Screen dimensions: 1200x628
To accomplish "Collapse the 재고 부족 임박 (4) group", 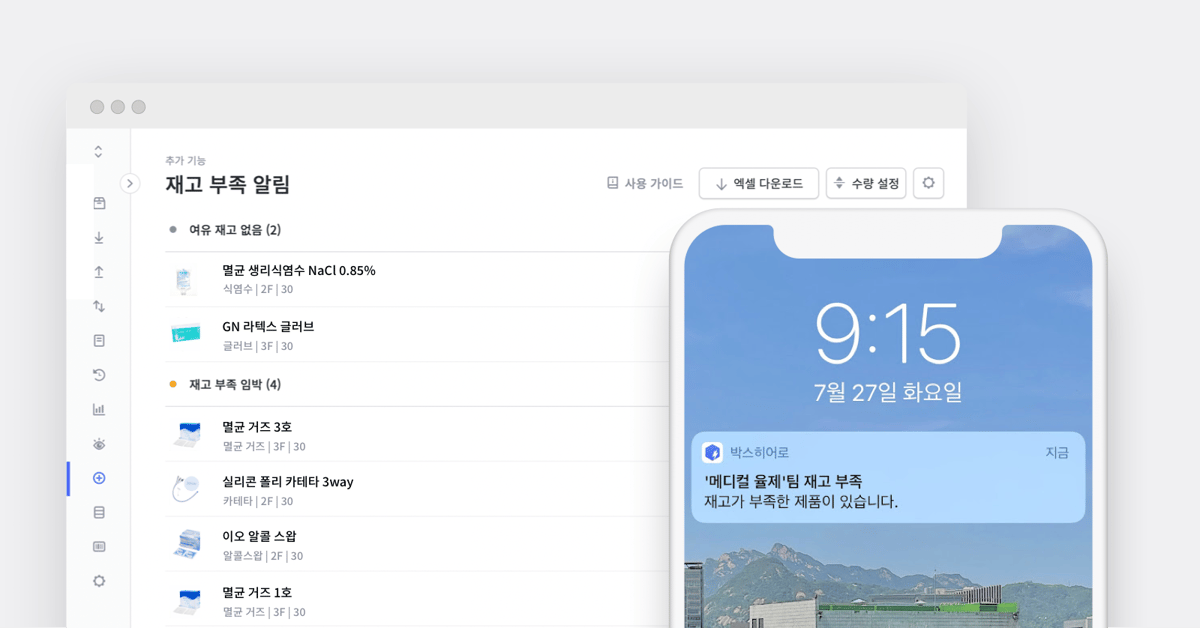I will (x=234, y=385).
